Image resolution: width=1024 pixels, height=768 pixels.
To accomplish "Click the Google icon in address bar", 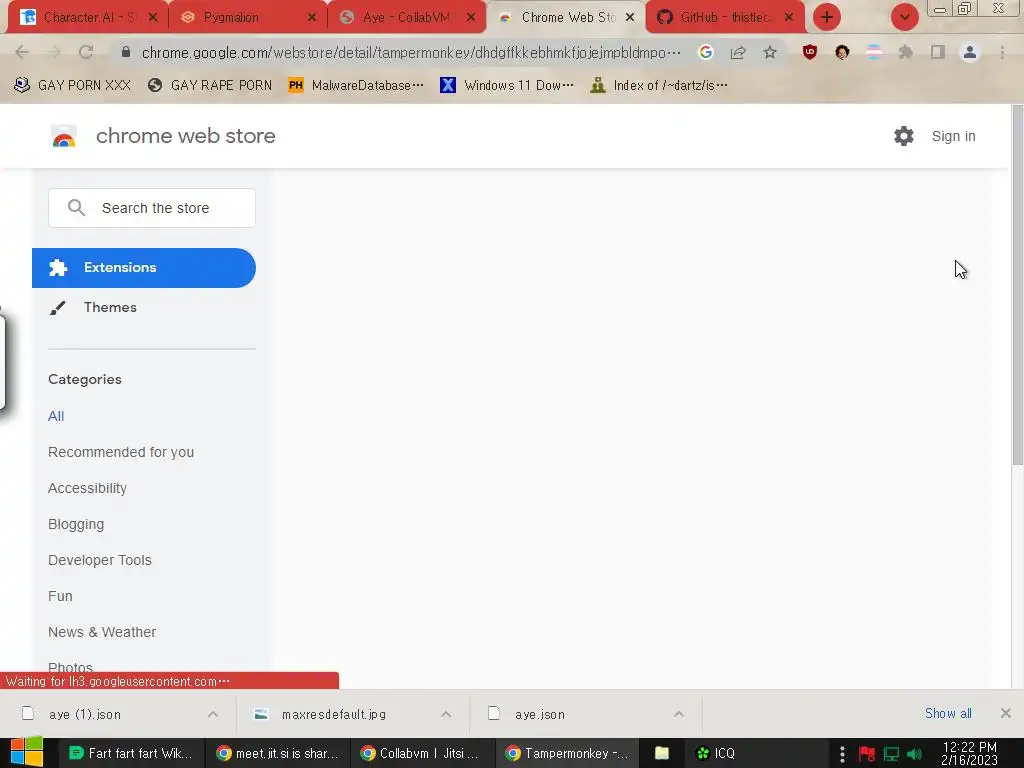I will pos(705,52).
